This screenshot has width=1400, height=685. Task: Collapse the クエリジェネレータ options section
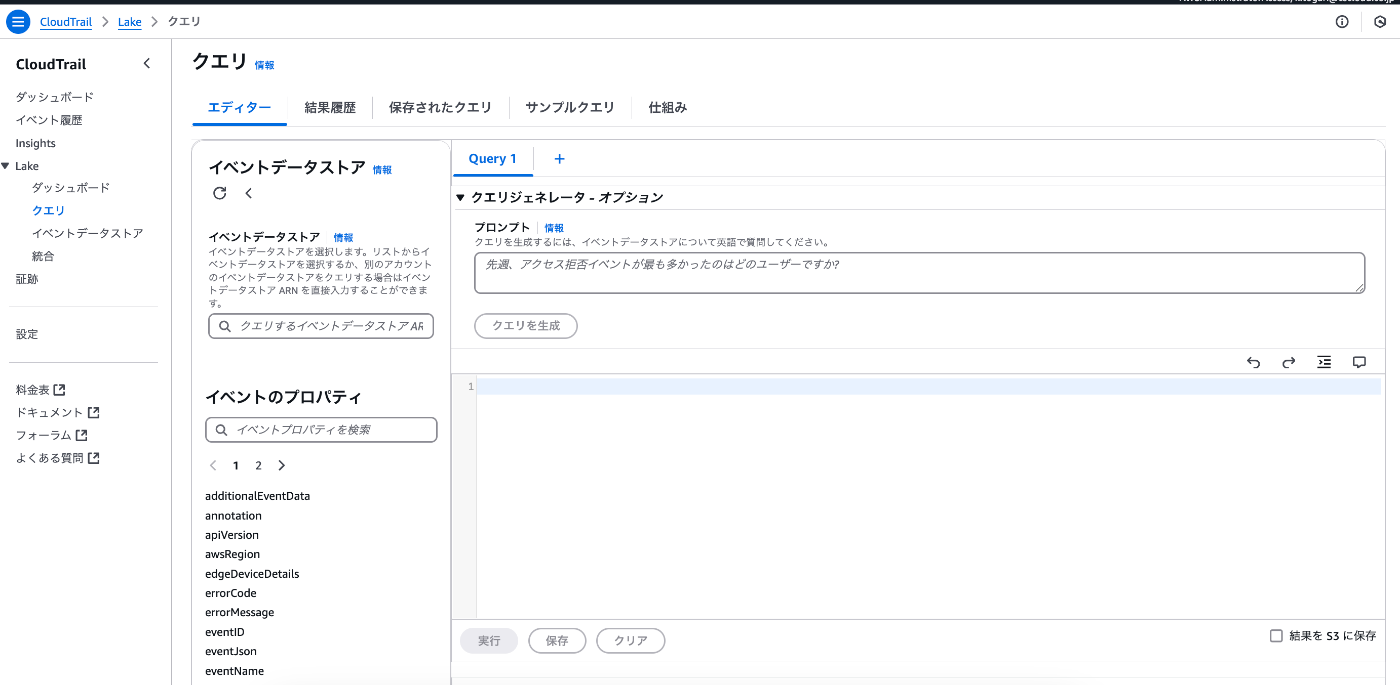(460, 197)
